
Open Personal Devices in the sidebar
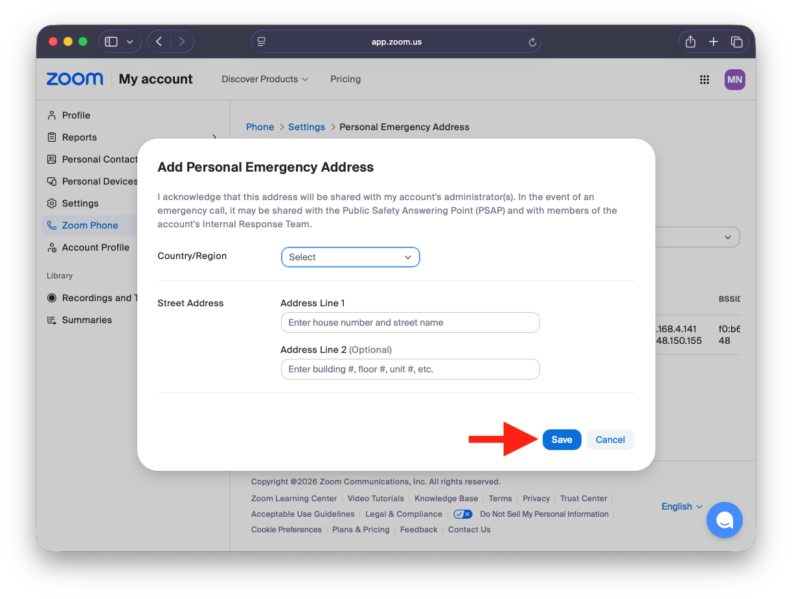(99, 181)
